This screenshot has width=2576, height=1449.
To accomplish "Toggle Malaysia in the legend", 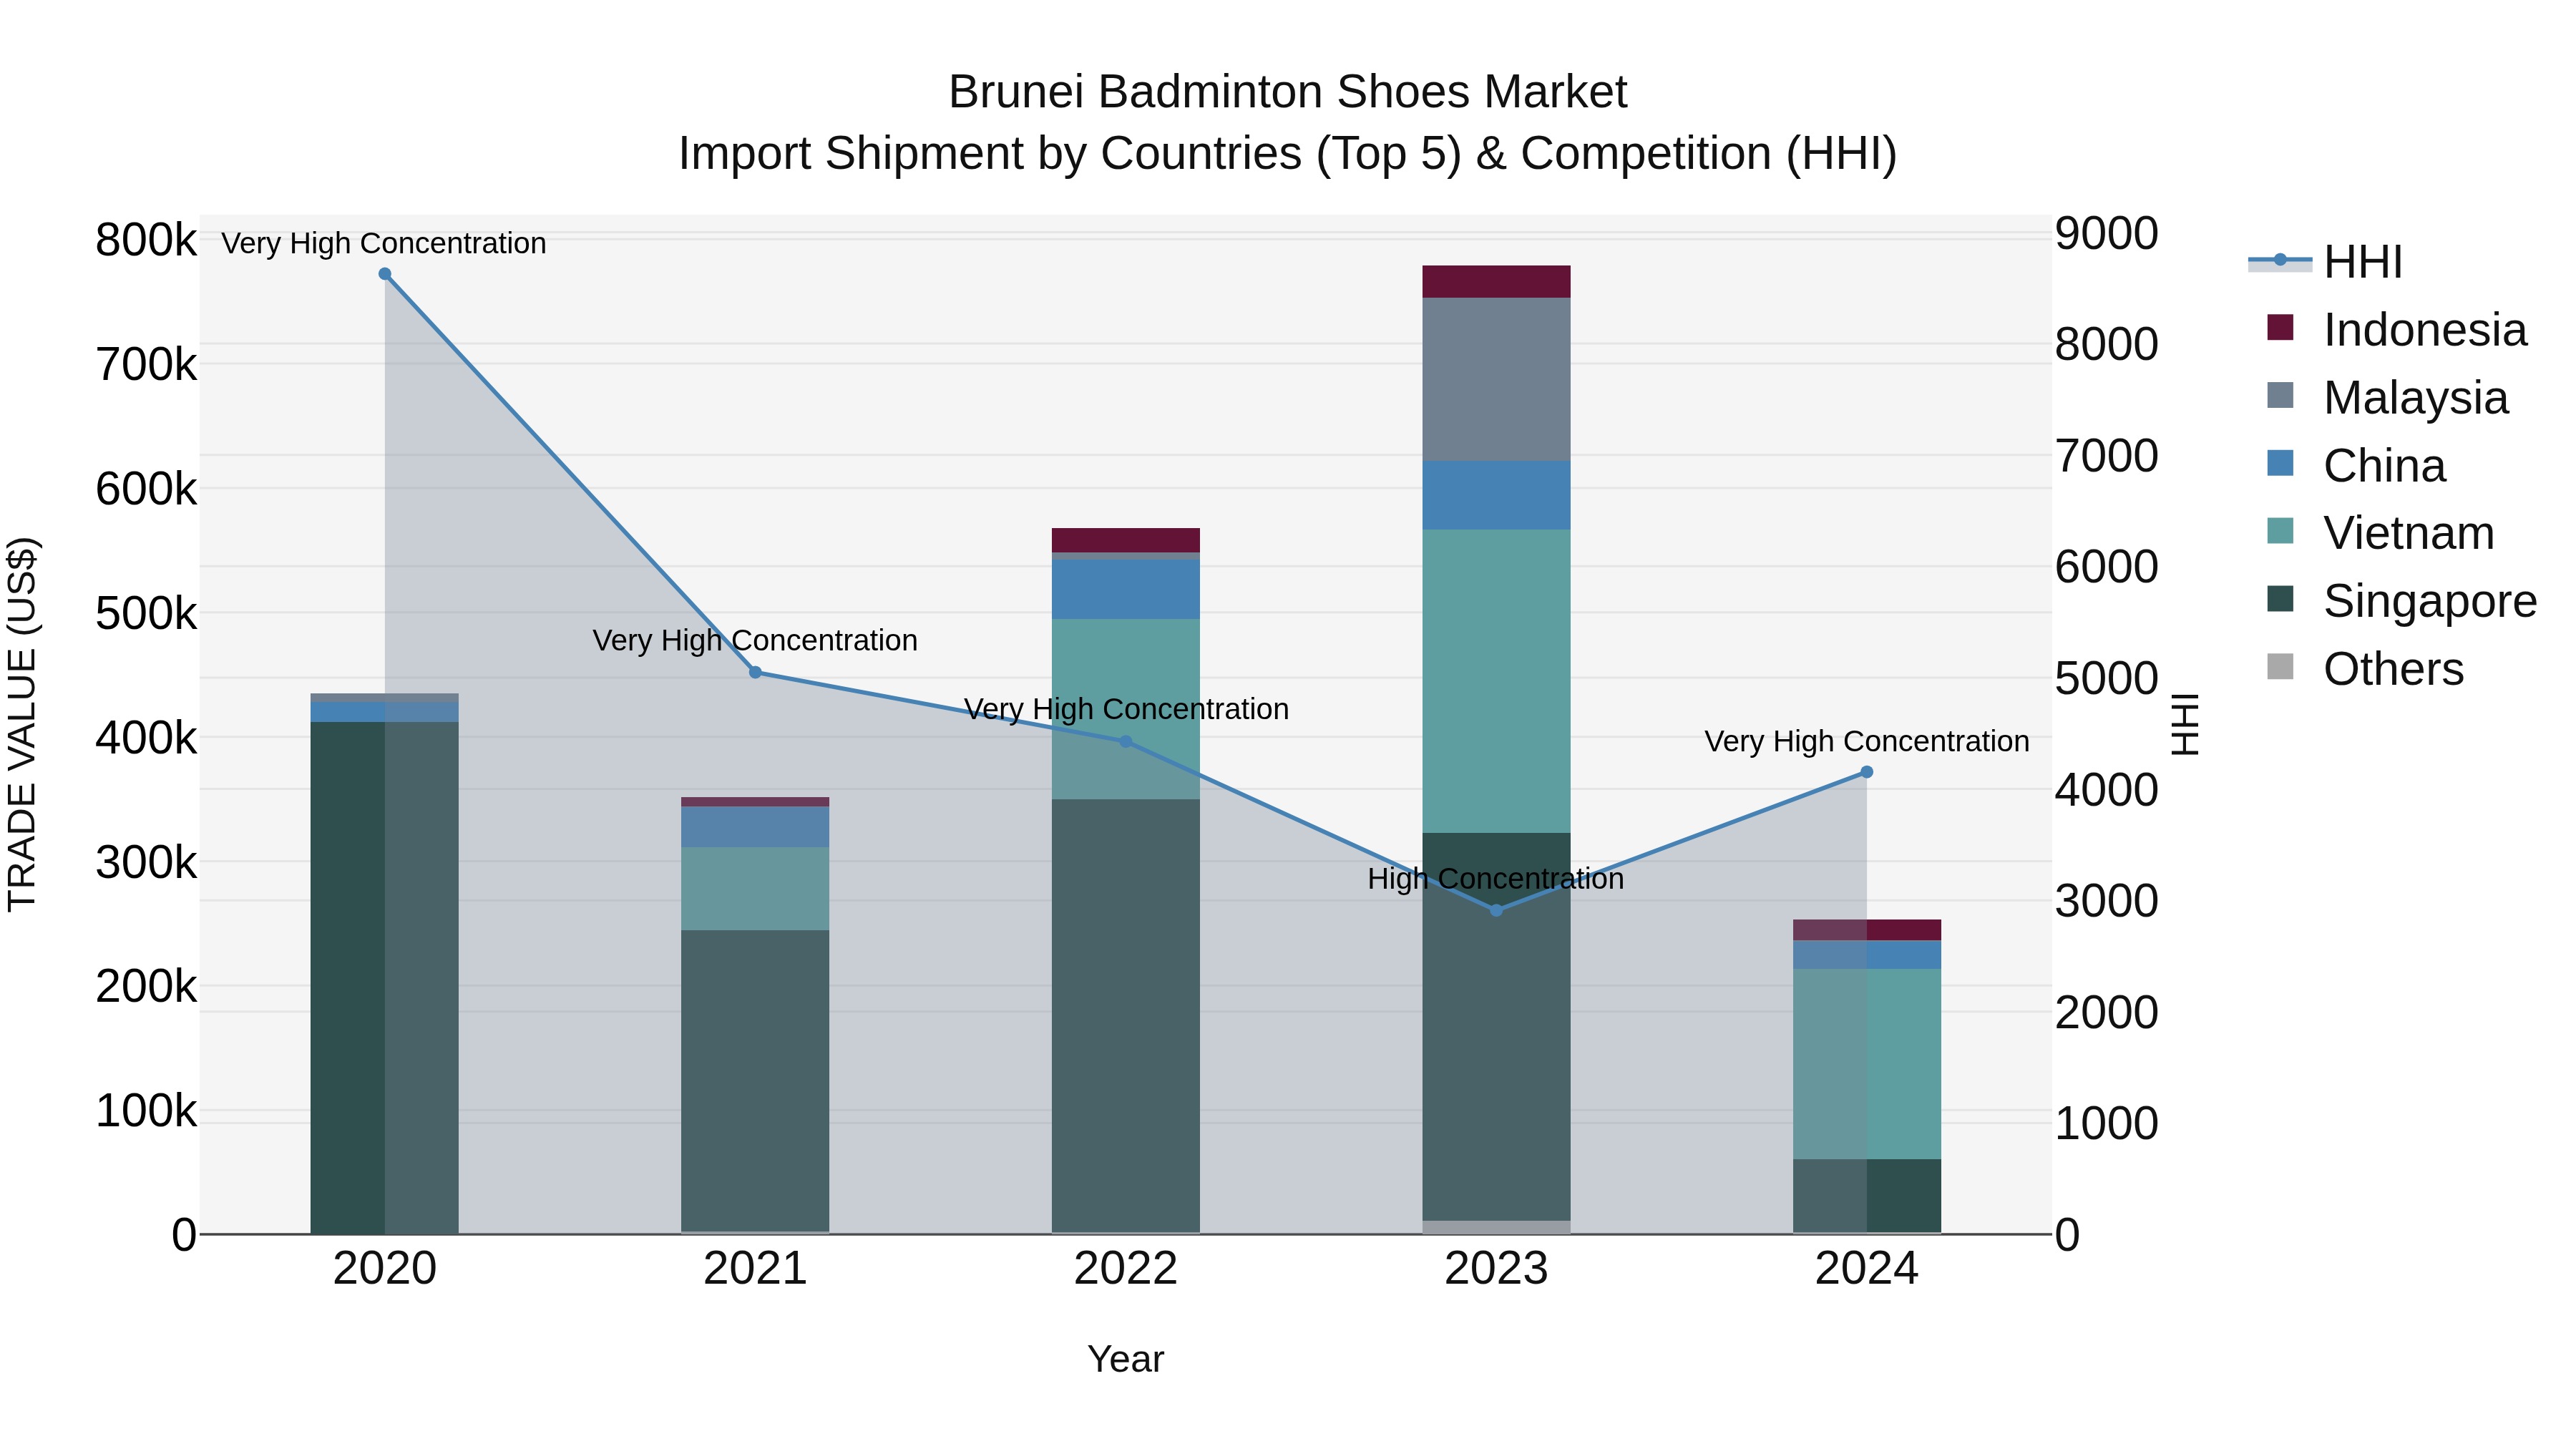I will click(2387, 398).
